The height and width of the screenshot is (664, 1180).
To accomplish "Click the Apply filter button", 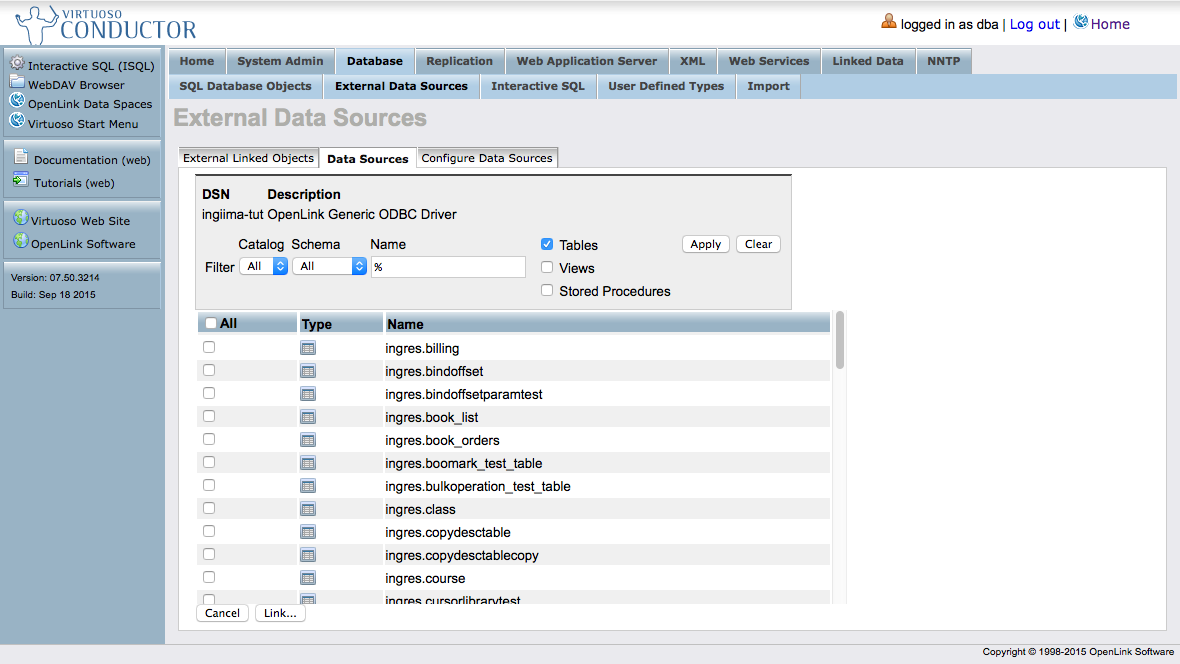I will coord(706,244).
